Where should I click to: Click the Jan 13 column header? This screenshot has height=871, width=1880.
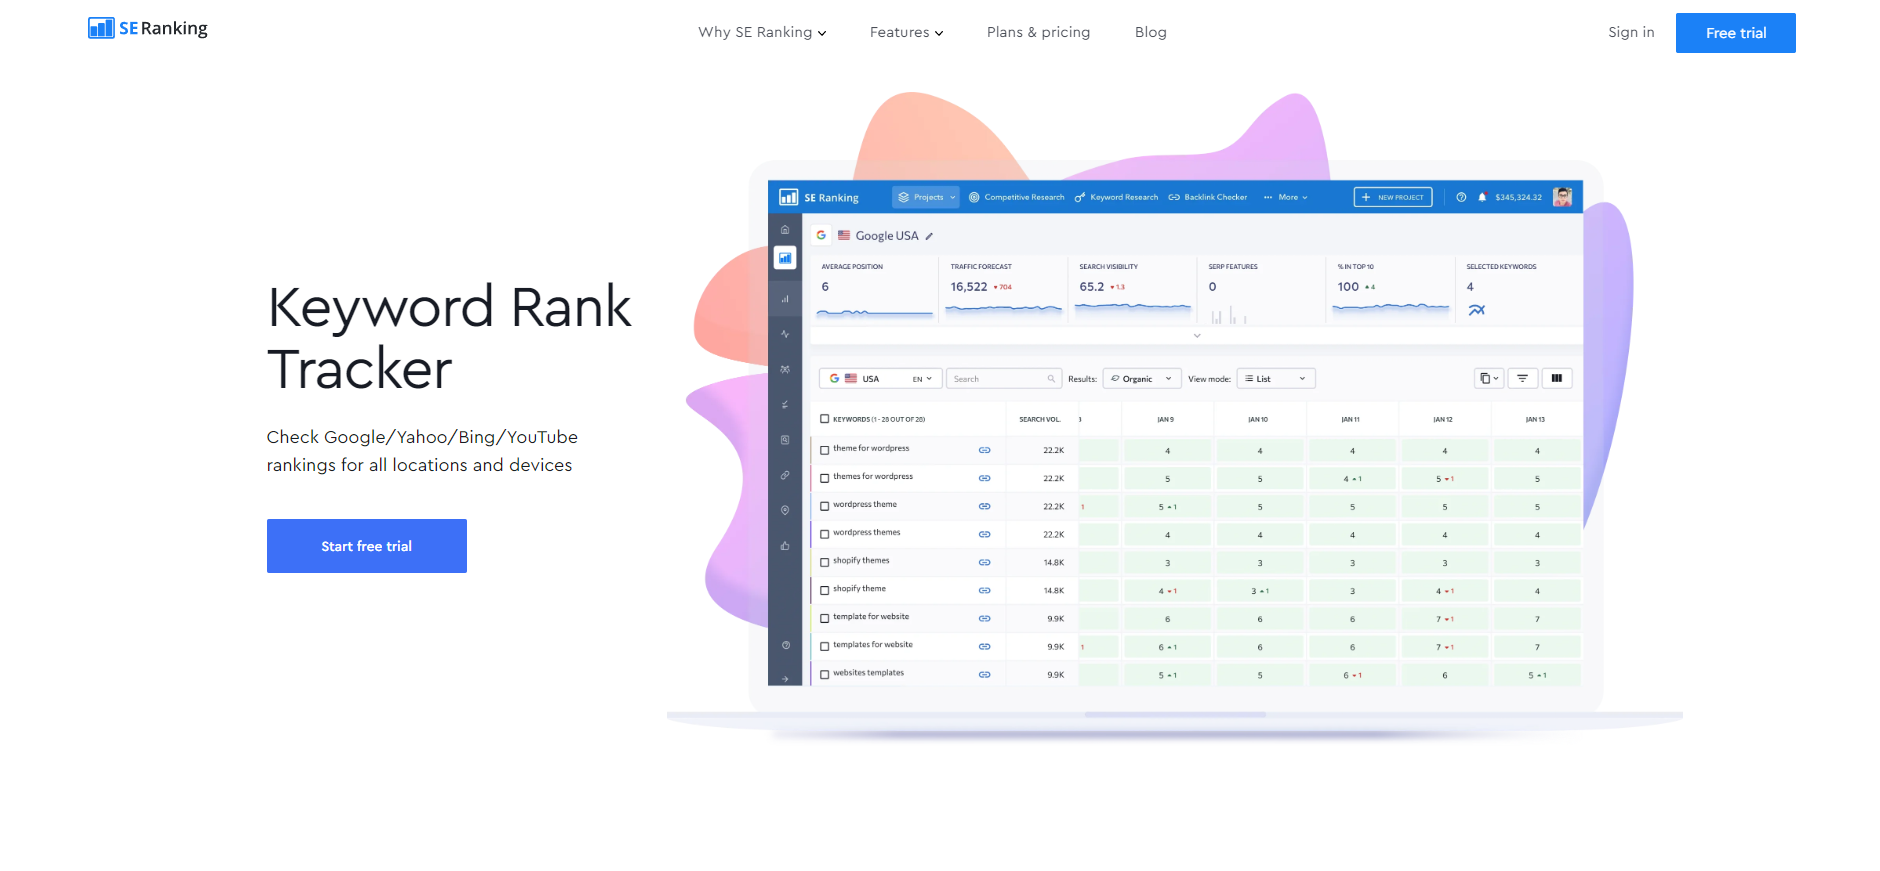pyautogui.click(x=1535, y=419)
